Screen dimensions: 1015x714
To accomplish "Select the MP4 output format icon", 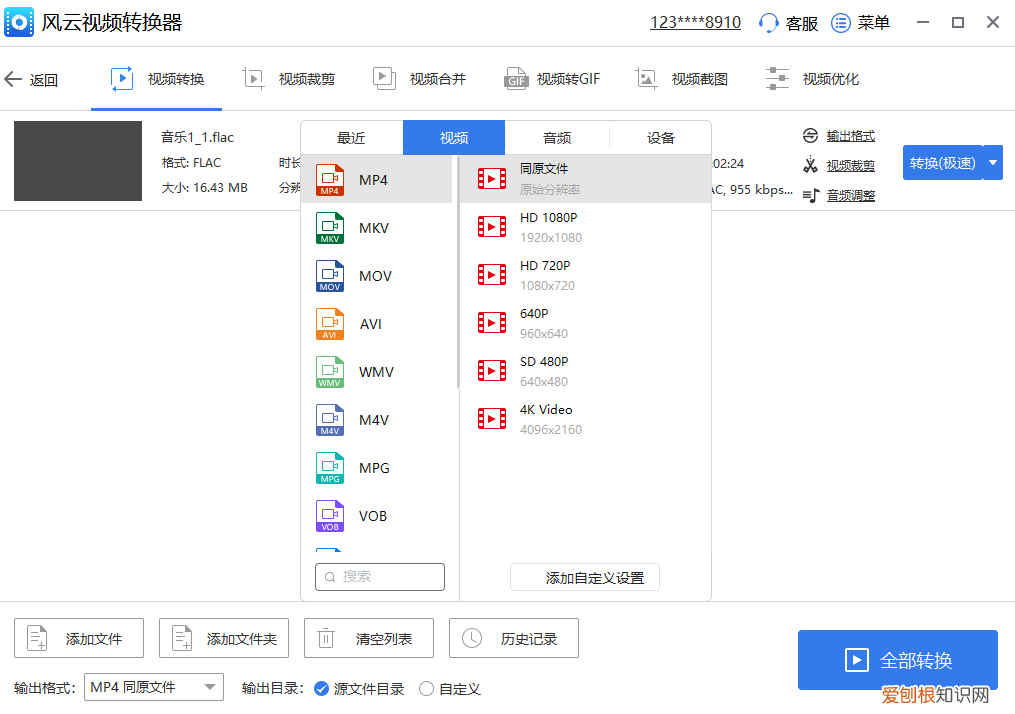I will click(330, 180).
